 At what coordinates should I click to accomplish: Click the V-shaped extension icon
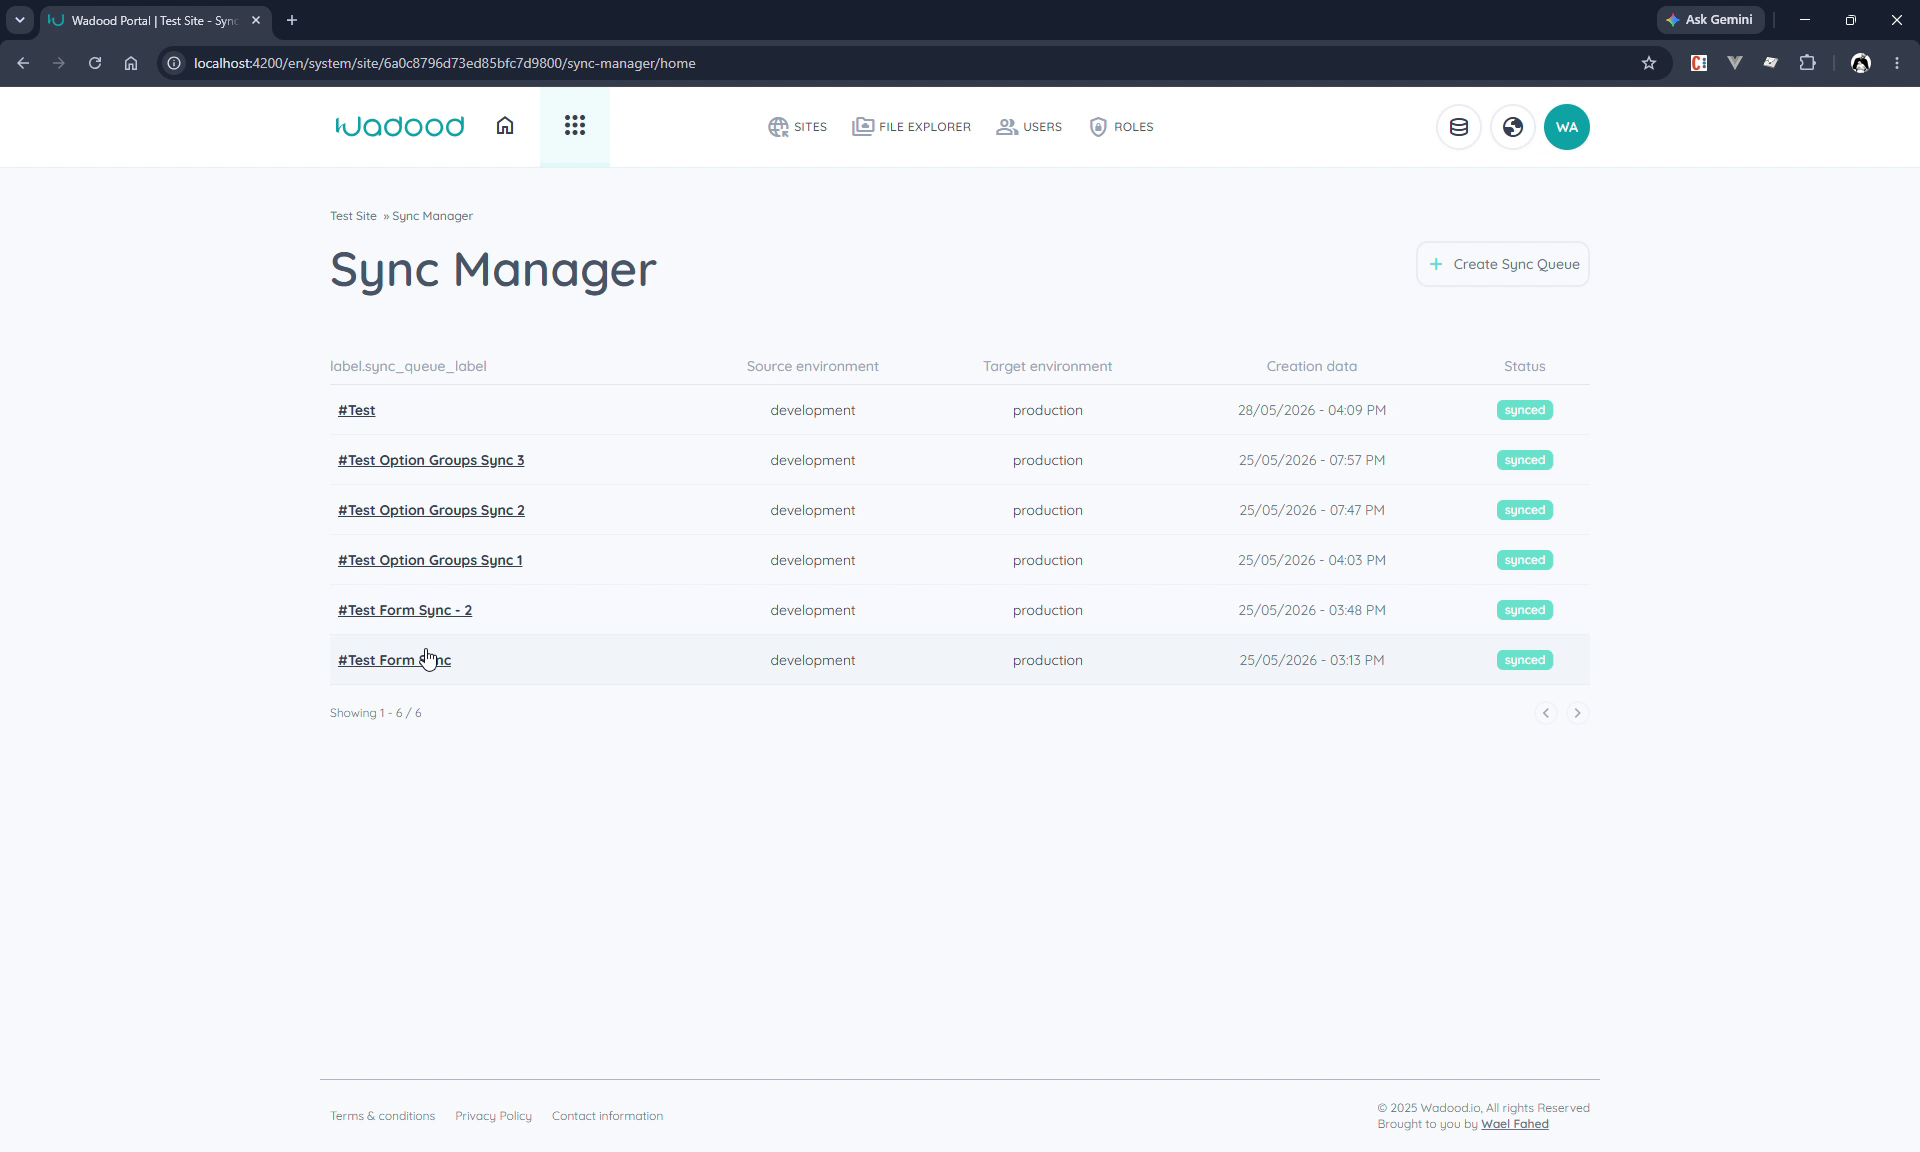click(1735, 63)
